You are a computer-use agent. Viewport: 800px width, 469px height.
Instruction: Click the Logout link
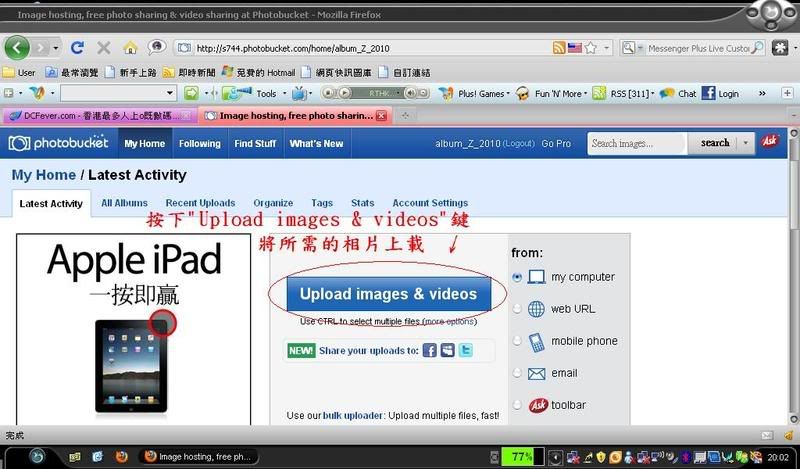click(x=518, y=144)
